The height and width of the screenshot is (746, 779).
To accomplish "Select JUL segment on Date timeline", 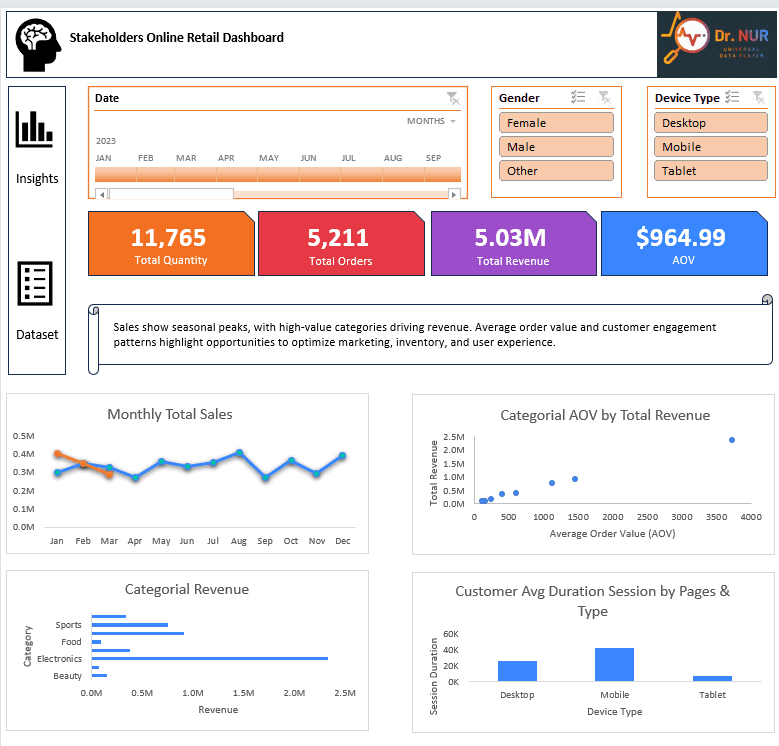I will click(x=361, y=174).
